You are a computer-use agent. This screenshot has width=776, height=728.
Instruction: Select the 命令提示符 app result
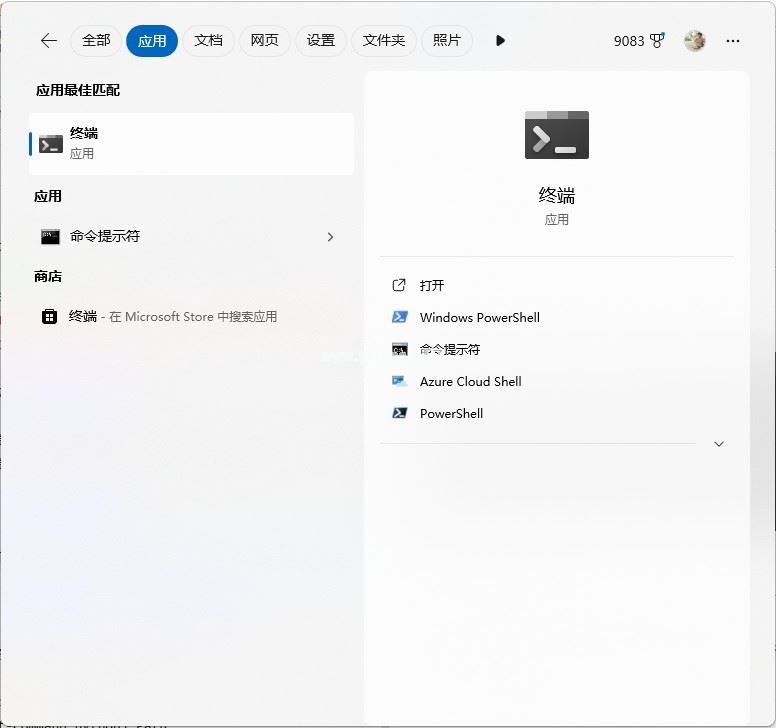(192, 237)
